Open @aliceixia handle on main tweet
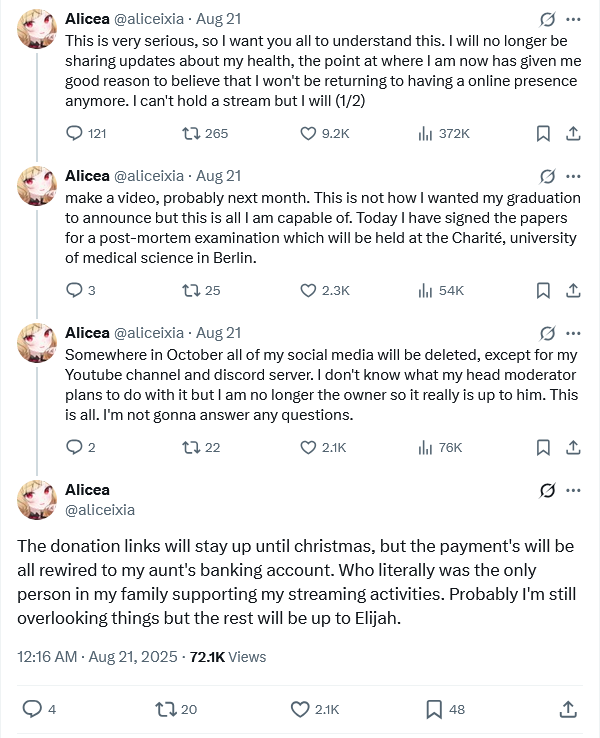 click(100, 510)
